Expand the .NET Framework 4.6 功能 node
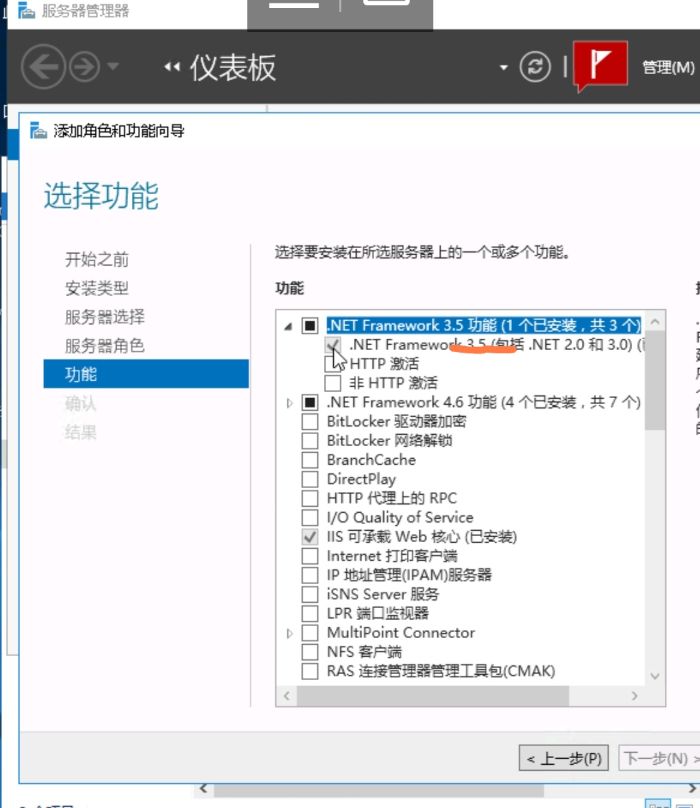This screenshot has height=808, width=700. click(x=289, y=402)
